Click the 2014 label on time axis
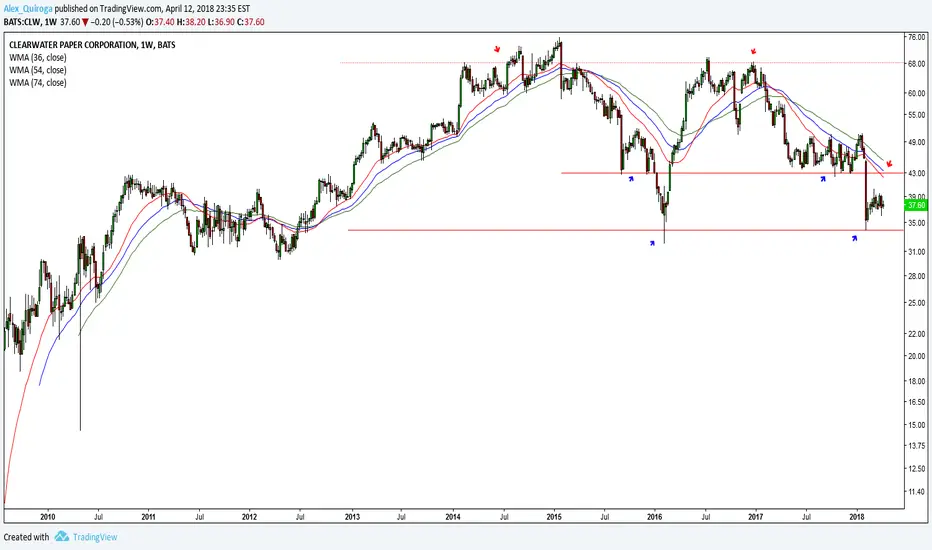The width and height of the screenshot is (932, 550). (x=453, y=517)
